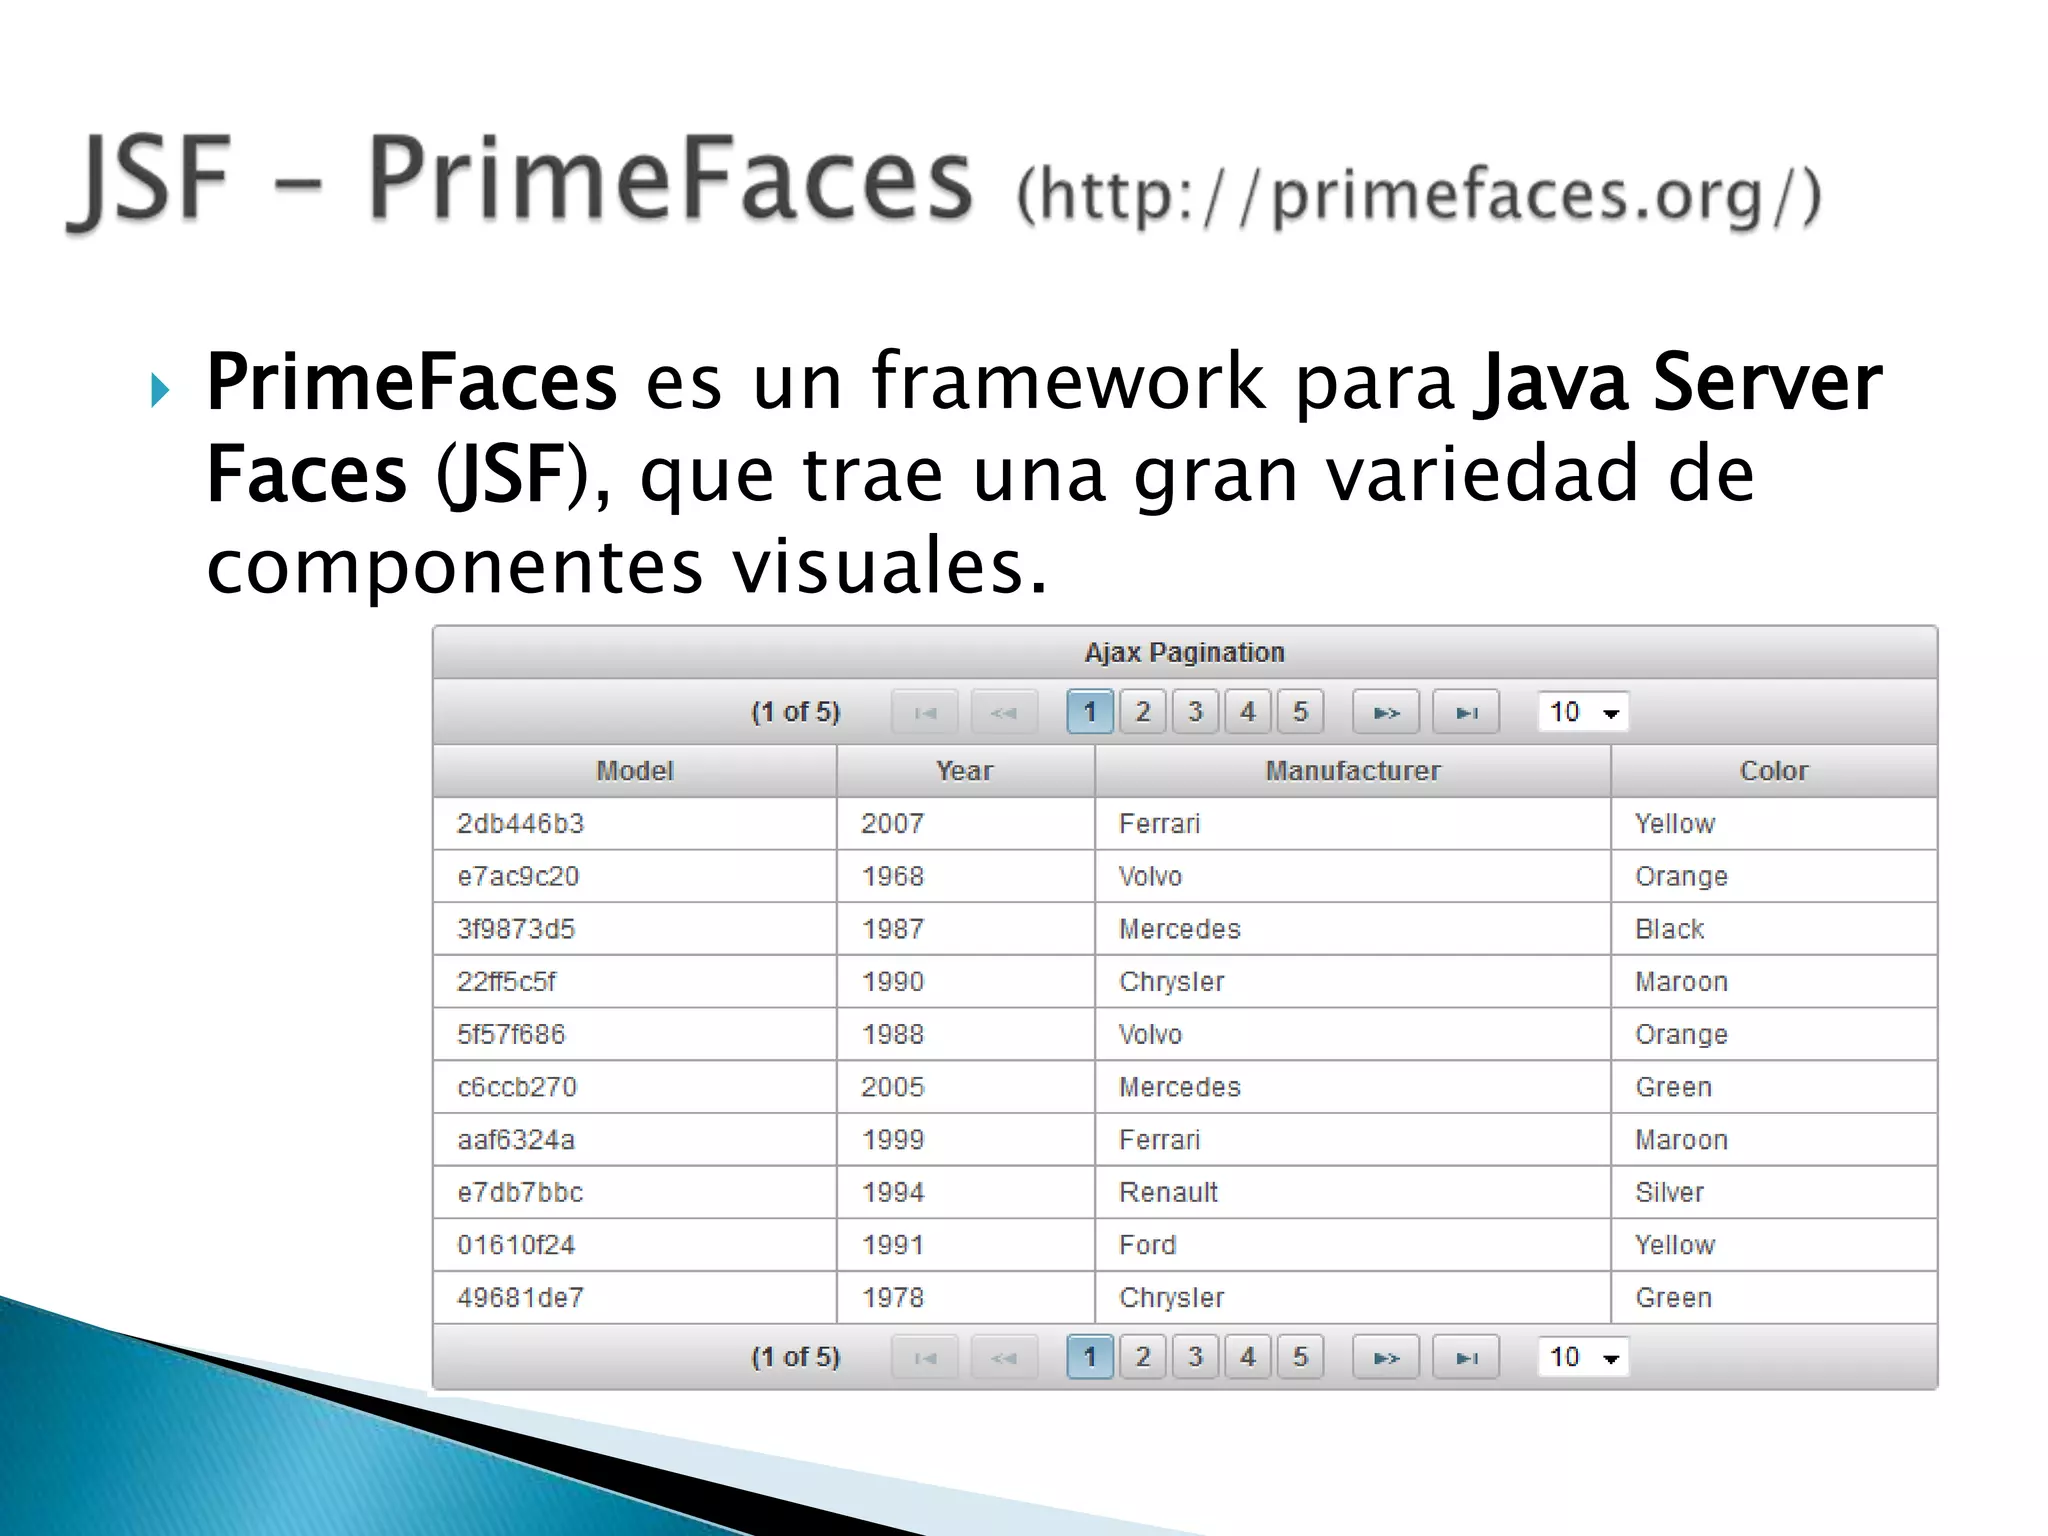This screenshot has width=2048, height=1536.
Task: Click year cell 1990
Action: pos(965,982)
